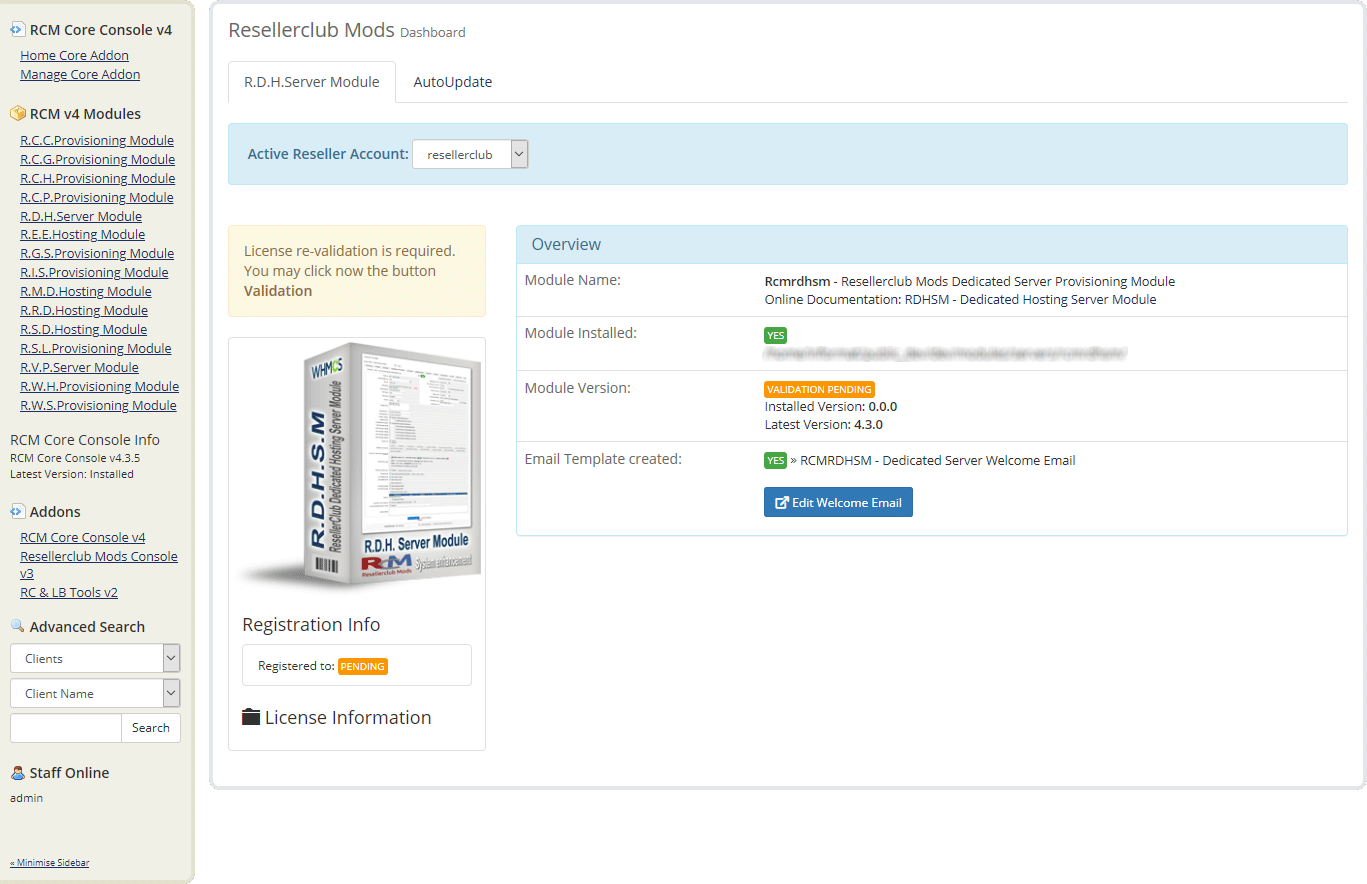Open R.C.C.Provisioning Module
This screenshot has width=1367, height=884.
(97, 141)
